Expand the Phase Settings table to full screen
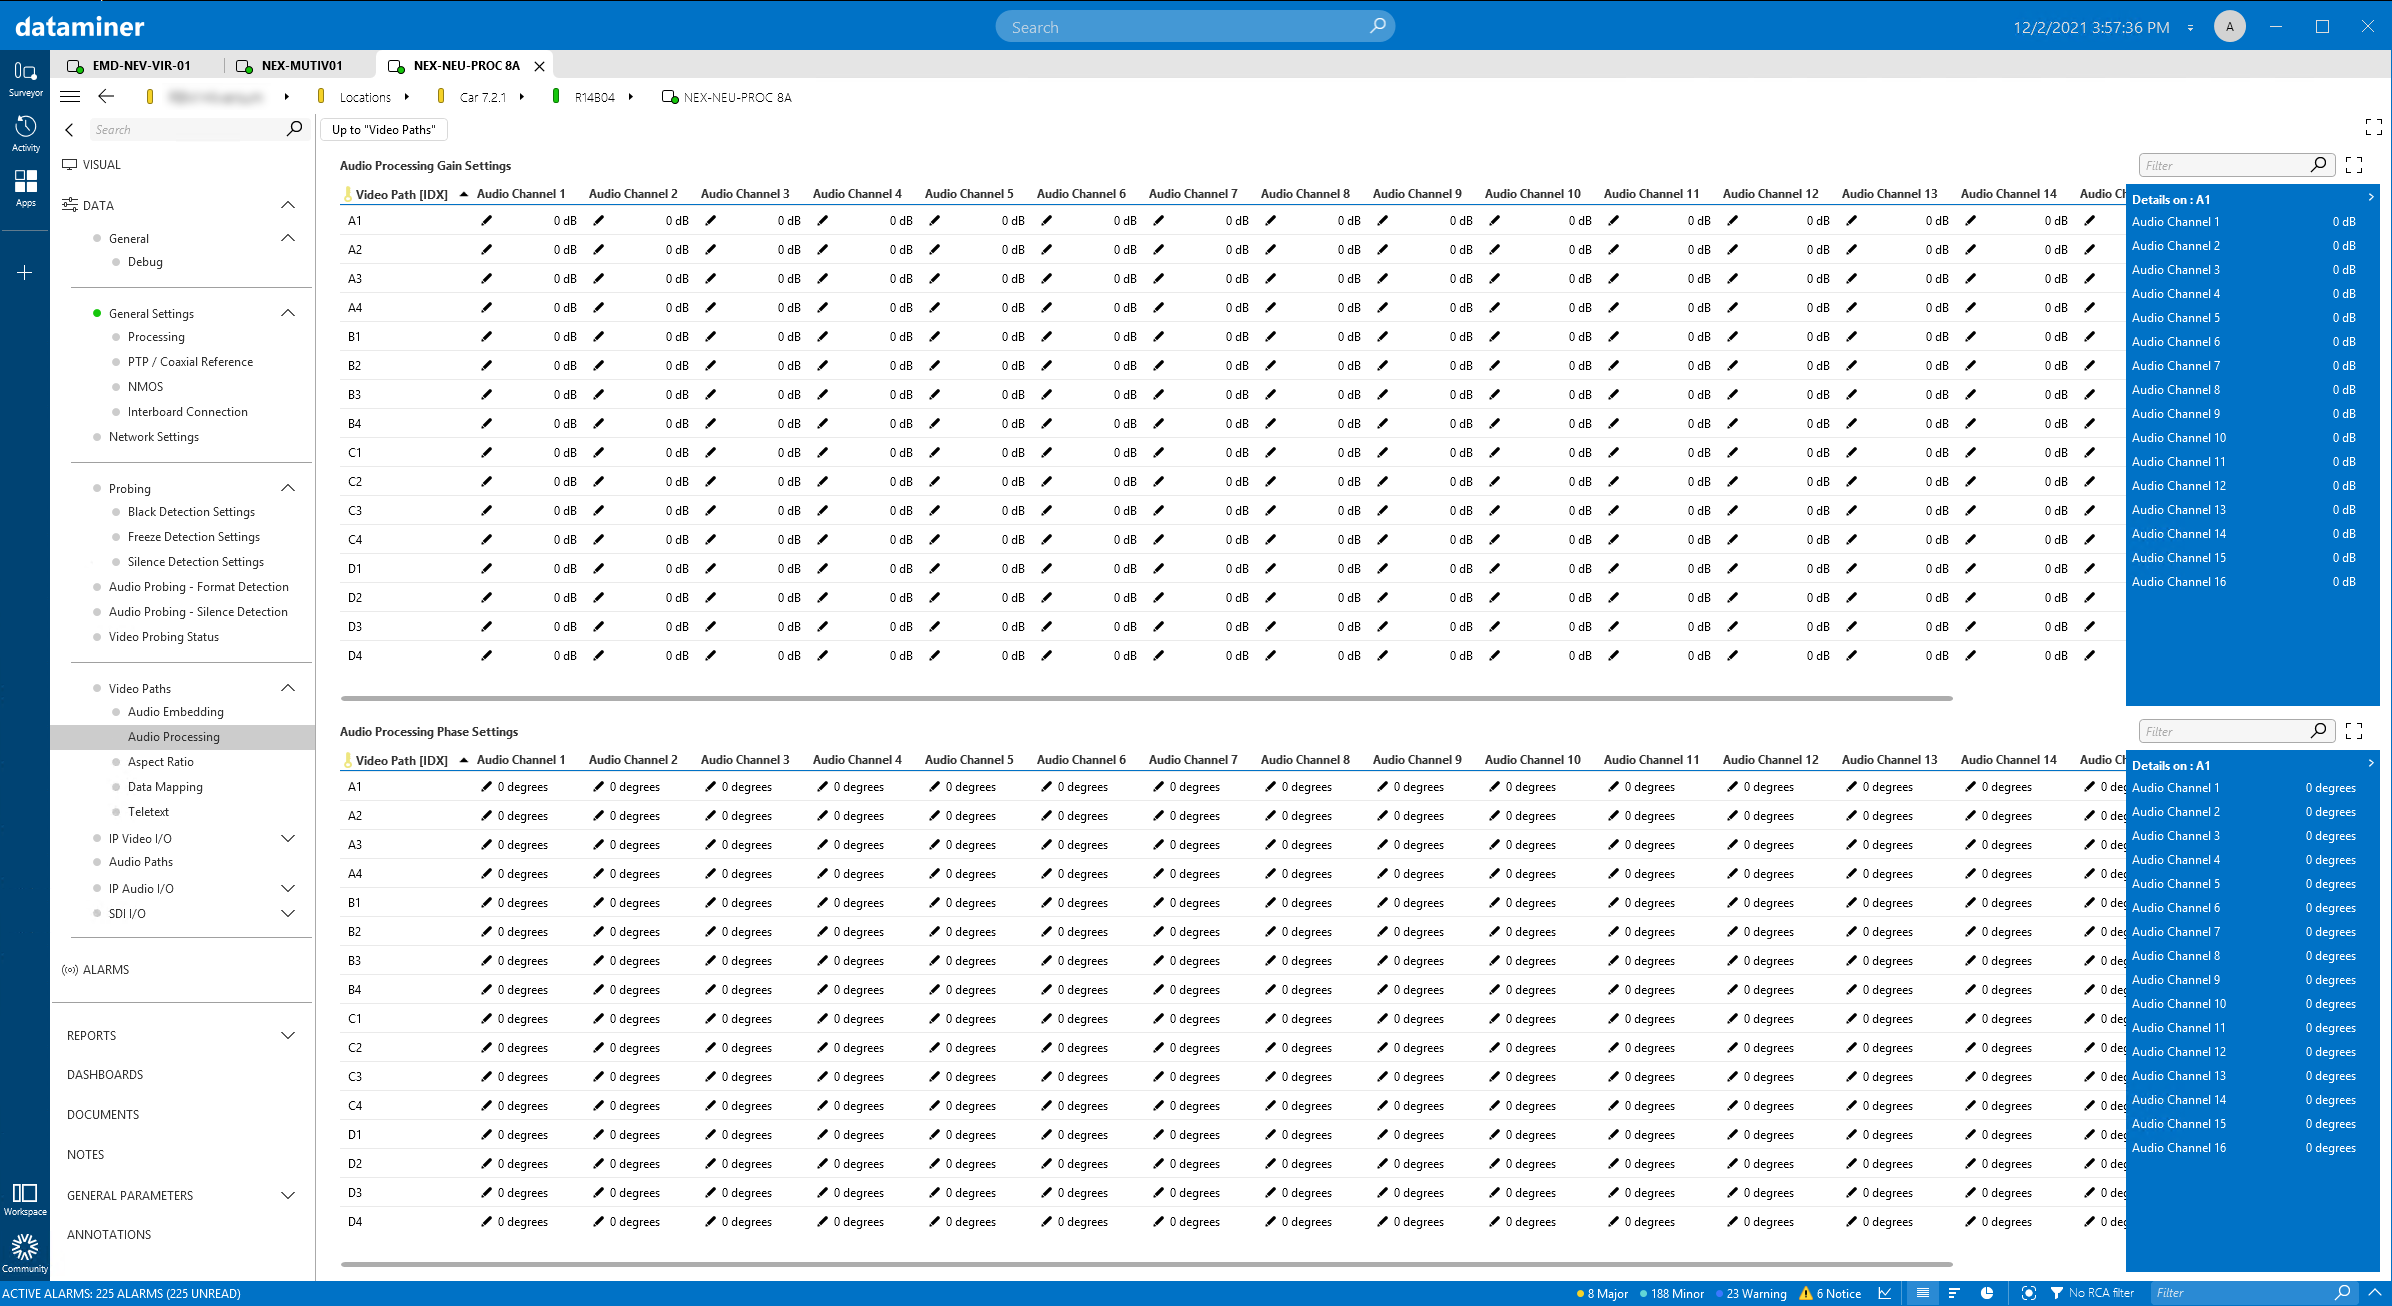This screenshot has width=2392, height=1306. [2354, 731]
